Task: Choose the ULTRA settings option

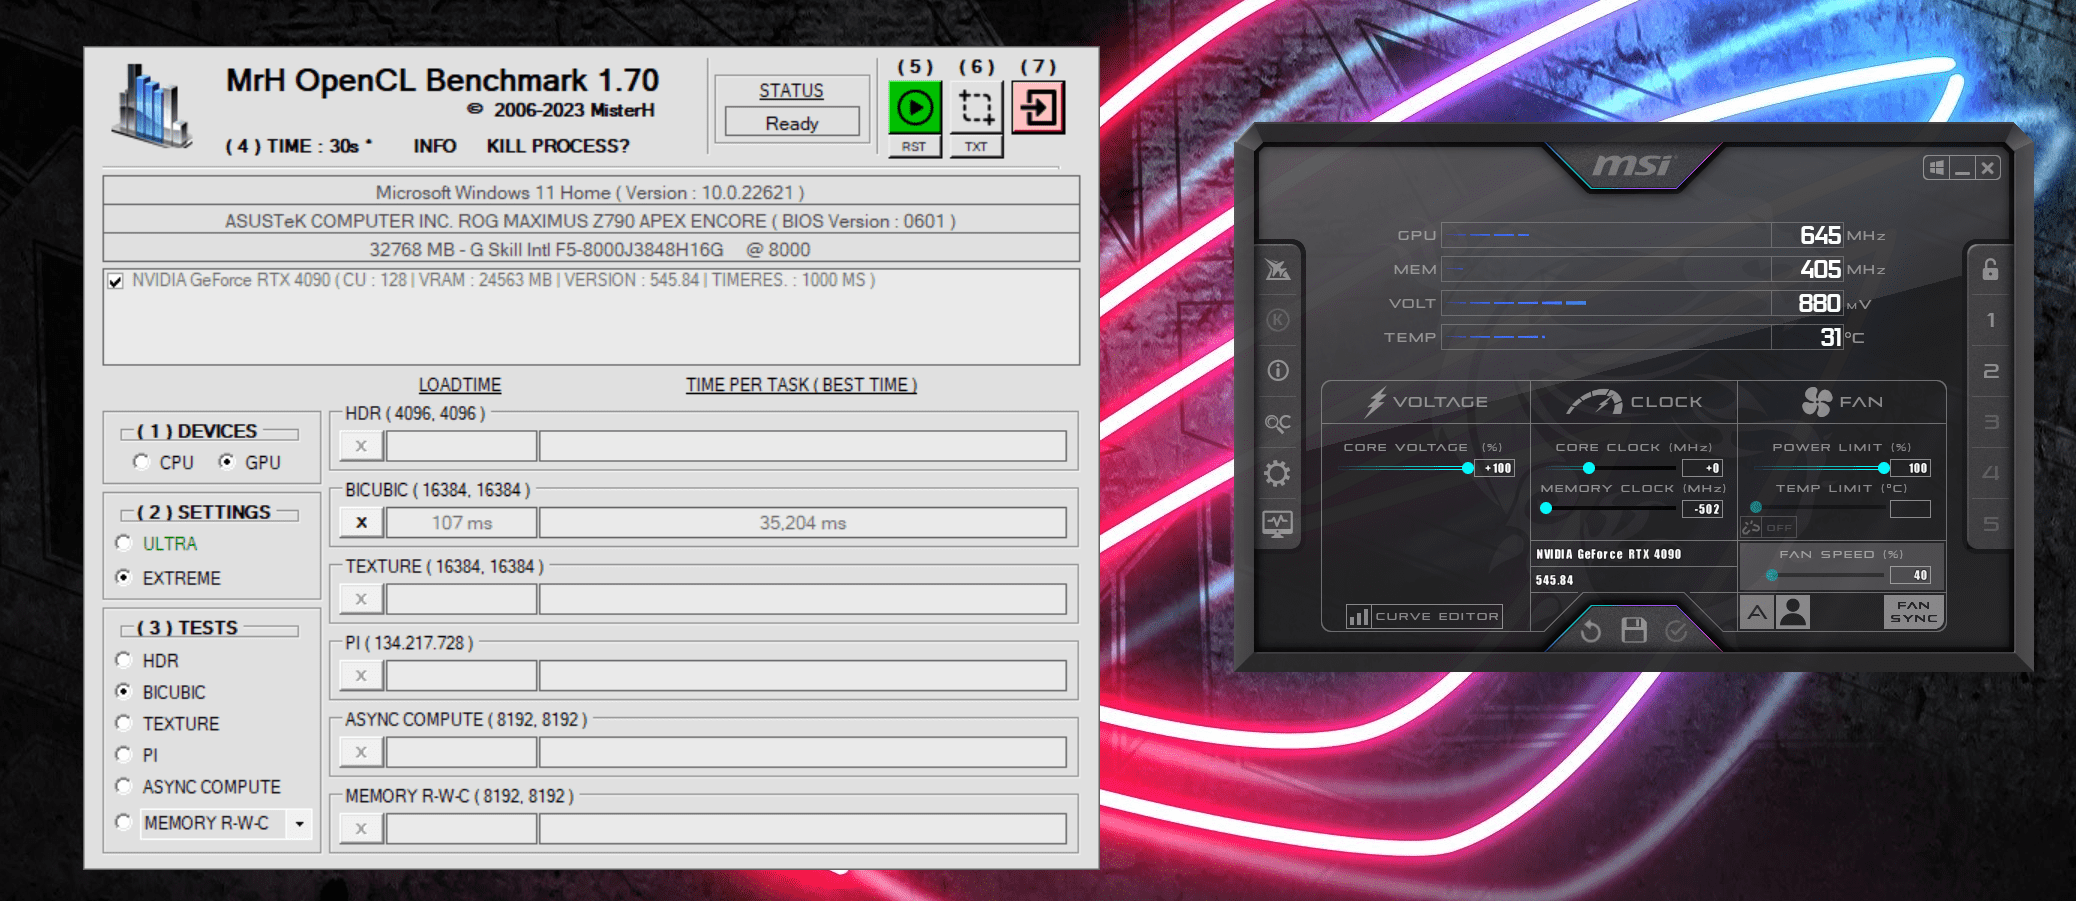Action: pos(124,543)
